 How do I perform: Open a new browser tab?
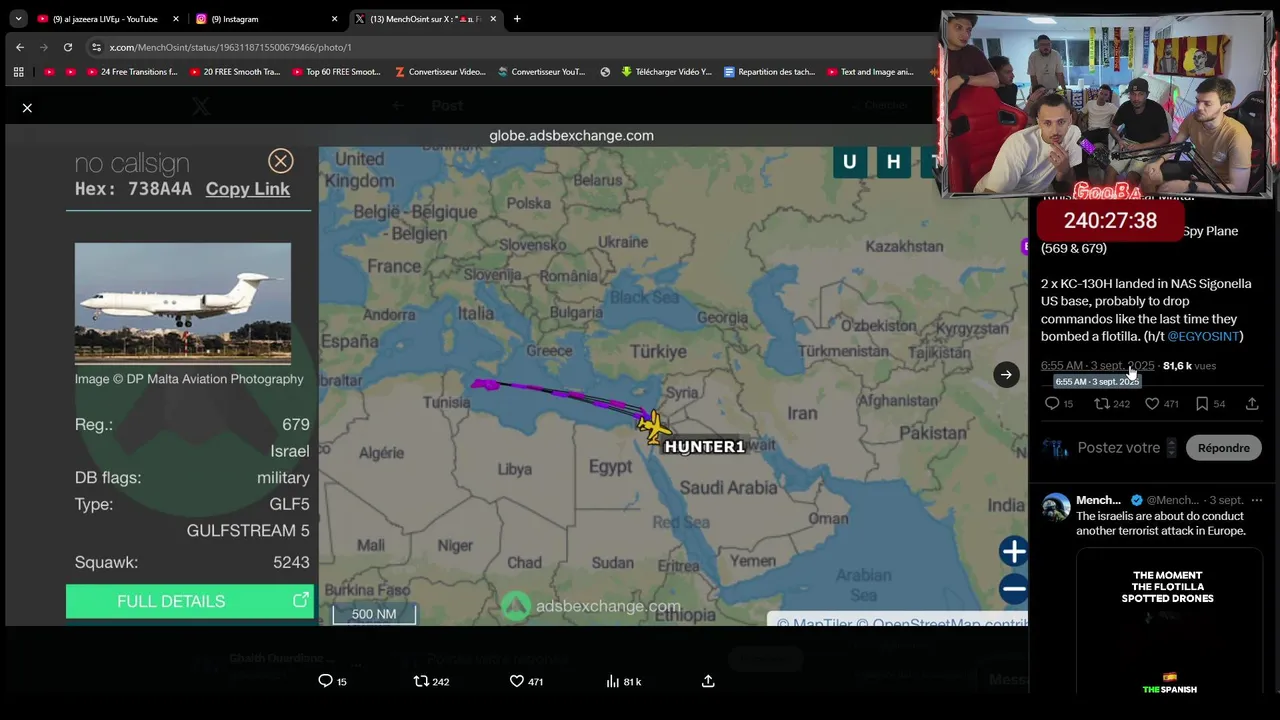[517, 19]
